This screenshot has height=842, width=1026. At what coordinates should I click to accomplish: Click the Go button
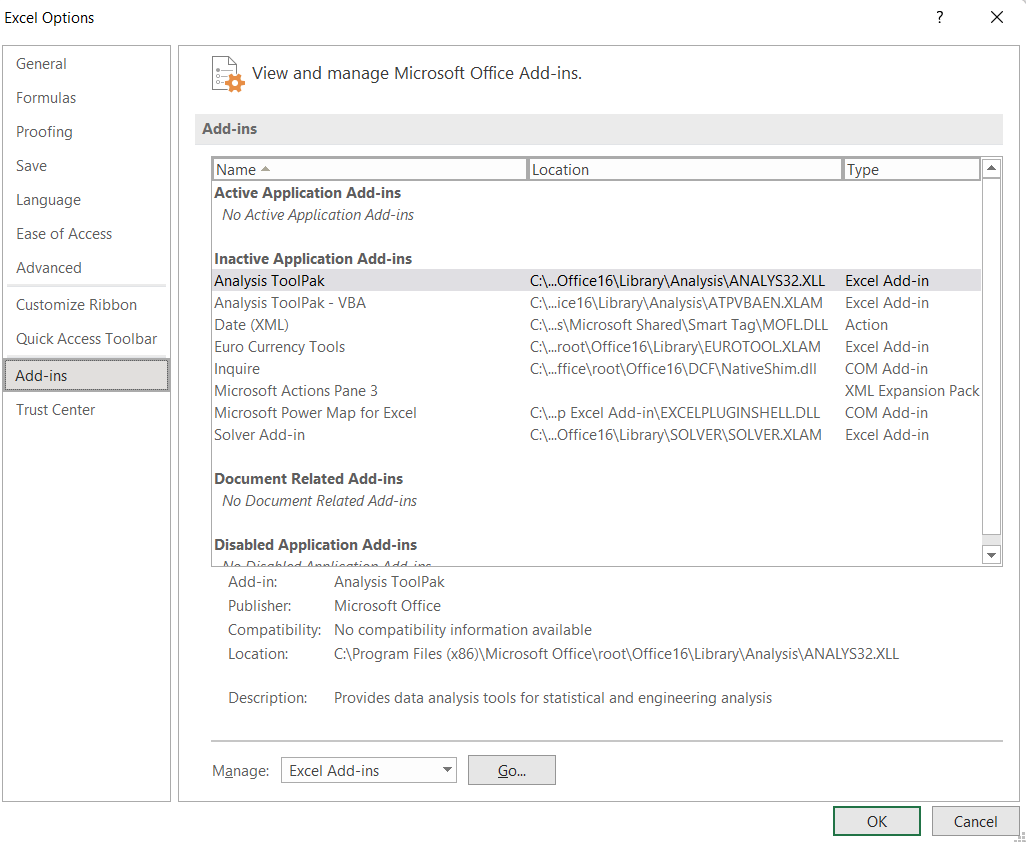(511, 770)
